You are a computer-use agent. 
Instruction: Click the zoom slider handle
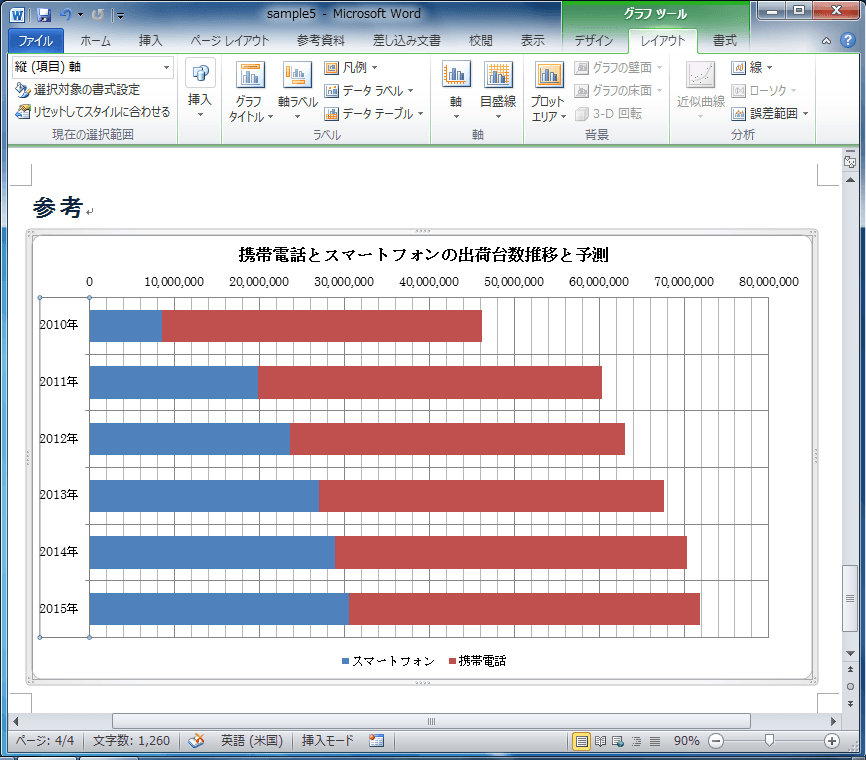coord(769,740)
